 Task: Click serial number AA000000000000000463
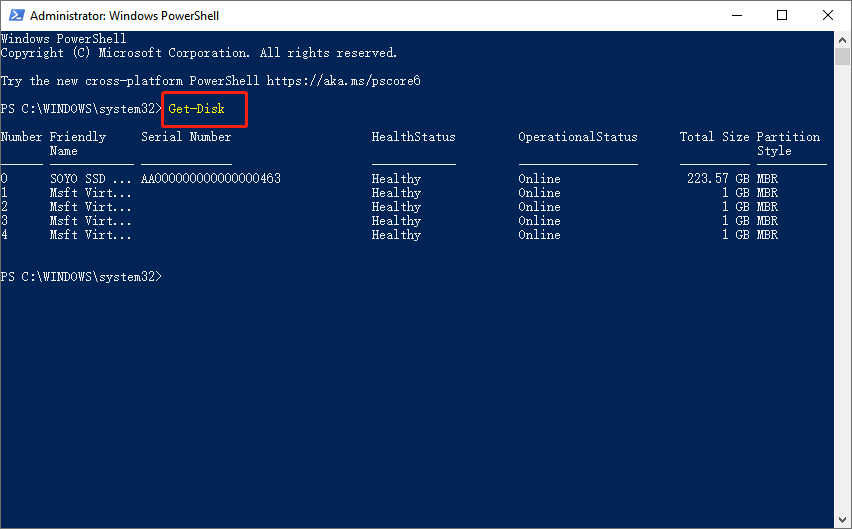[211, 179]
